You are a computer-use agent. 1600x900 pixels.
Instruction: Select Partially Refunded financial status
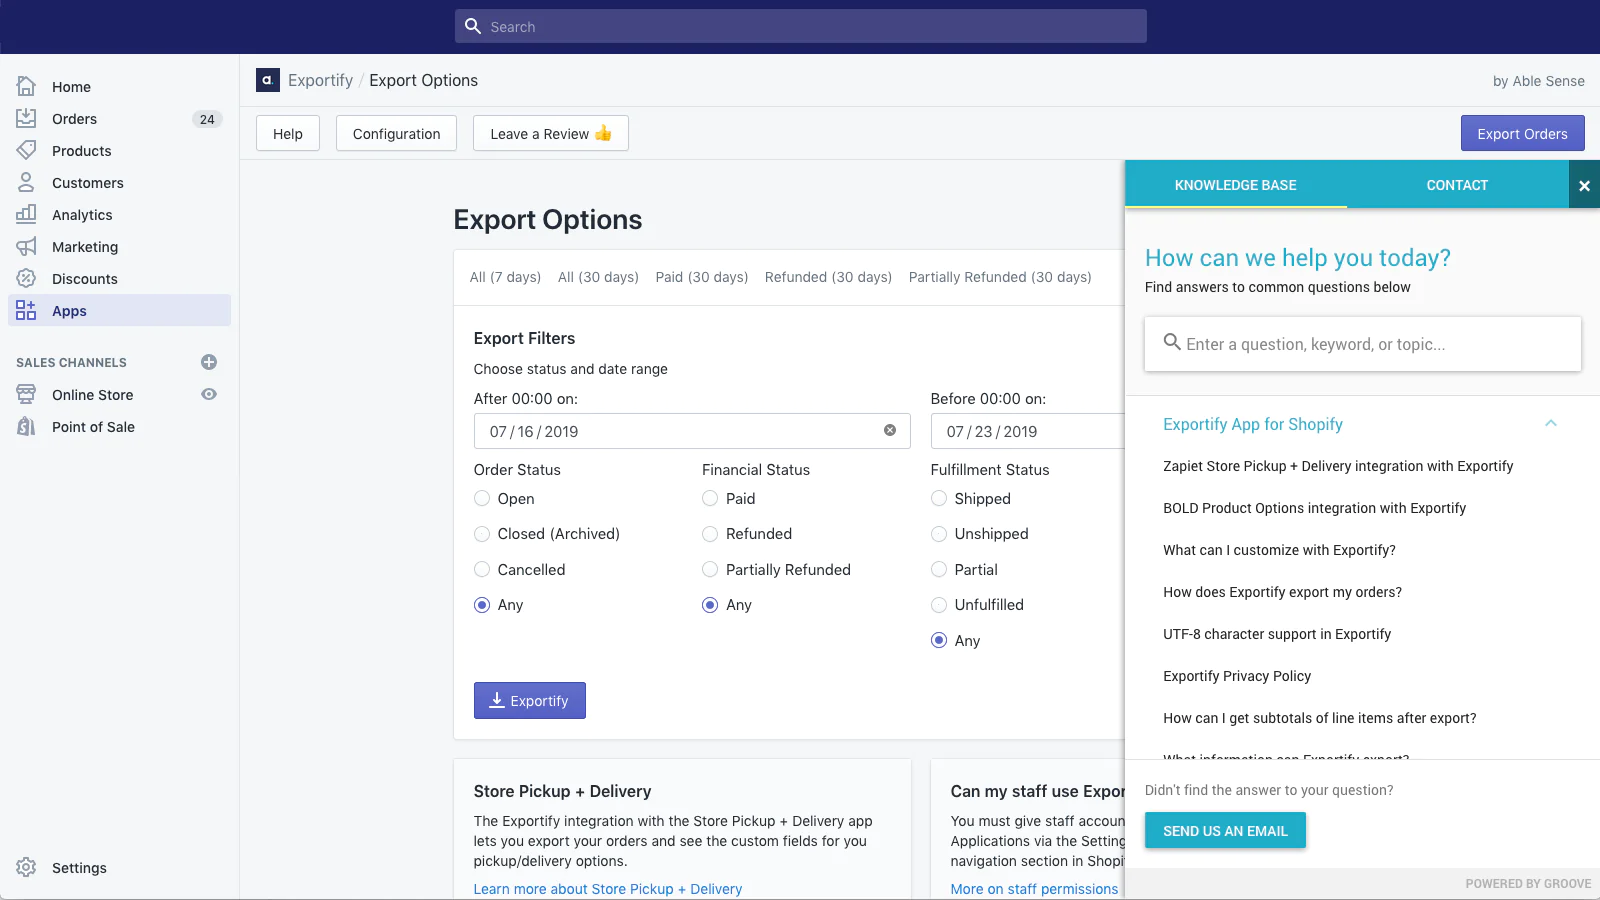(710, 569)
